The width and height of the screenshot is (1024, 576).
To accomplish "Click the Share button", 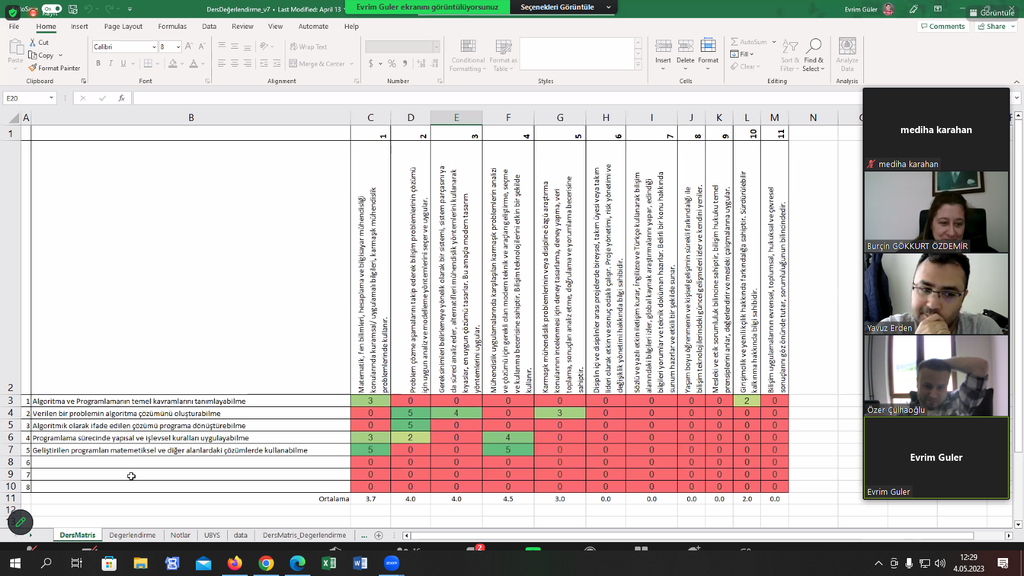I will (991, 26).
